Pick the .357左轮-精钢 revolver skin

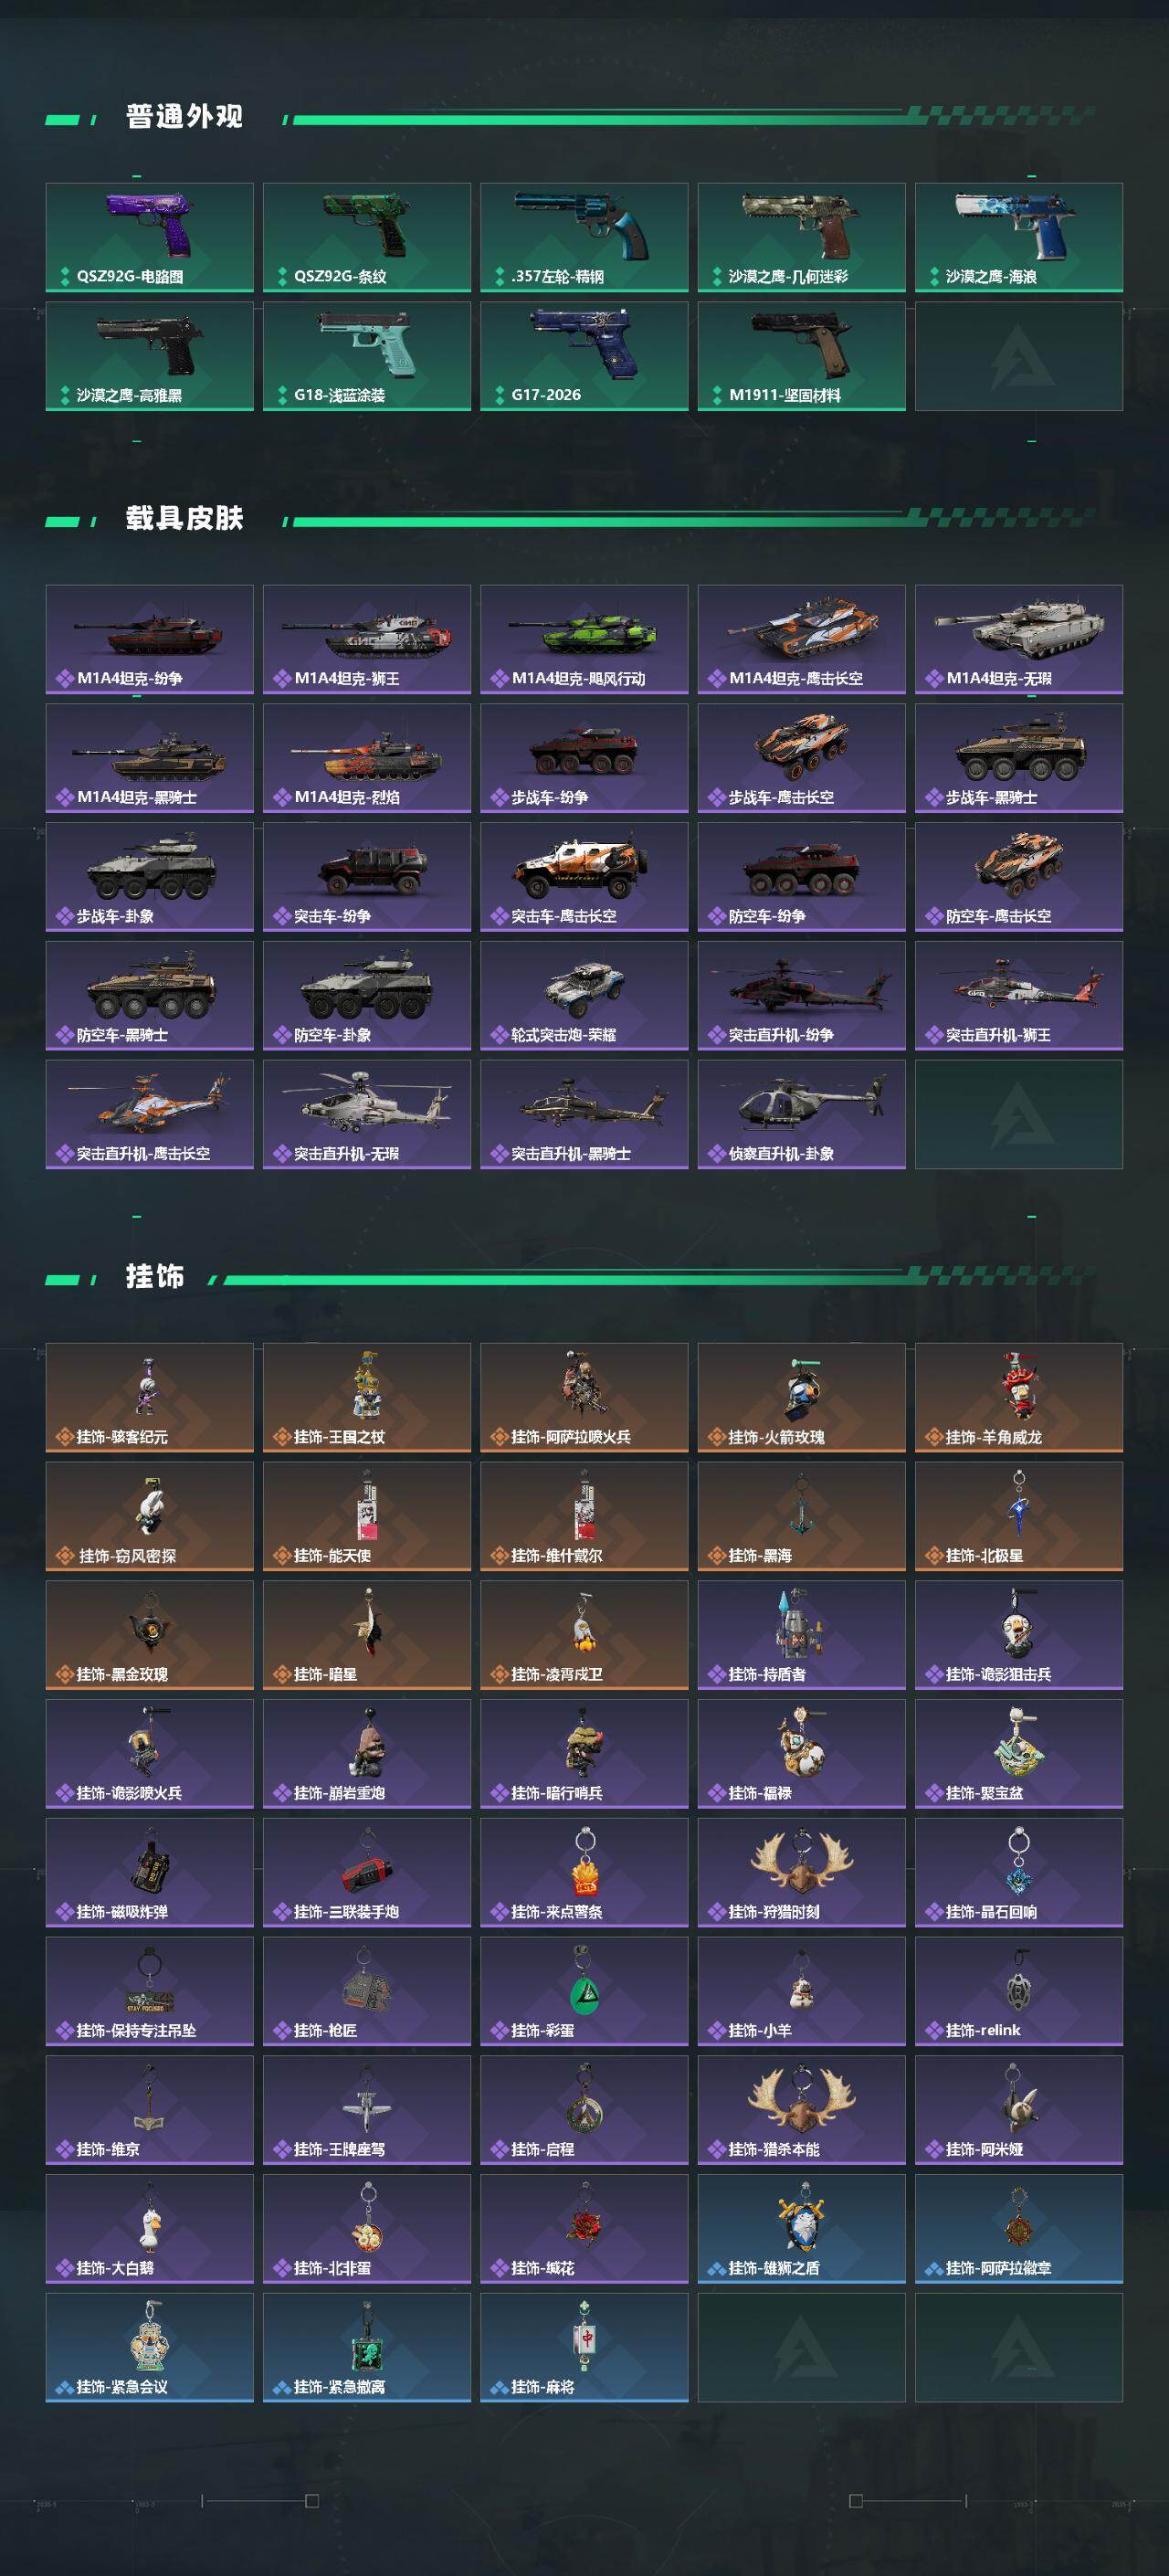point(584,237)
